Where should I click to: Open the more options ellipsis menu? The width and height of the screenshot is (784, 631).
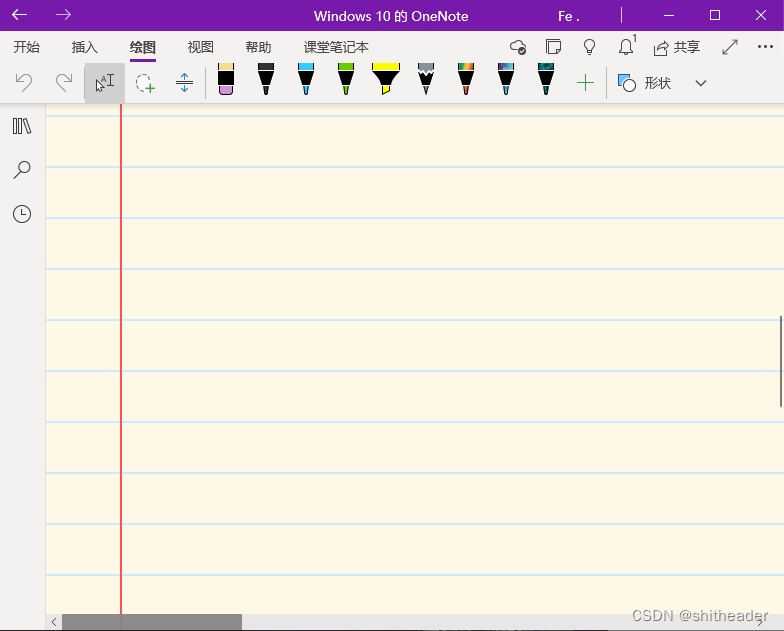click(x=765, y=47)
